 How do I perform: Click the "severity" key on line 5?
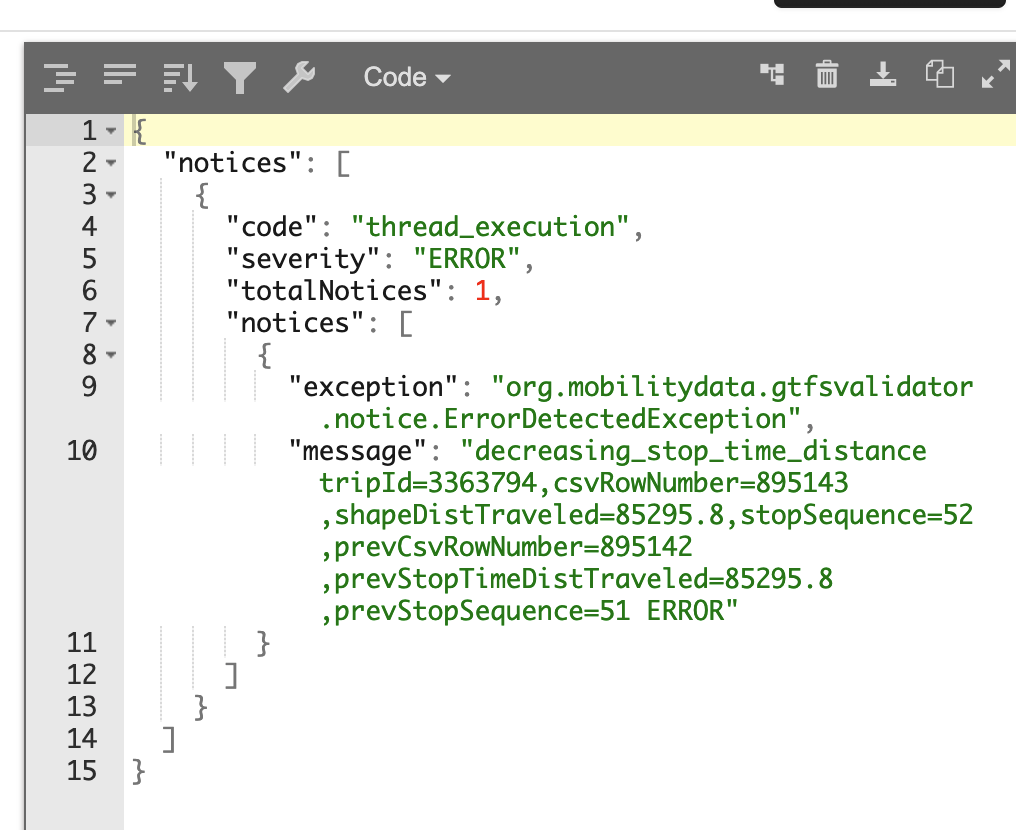(x=303, y=259)
